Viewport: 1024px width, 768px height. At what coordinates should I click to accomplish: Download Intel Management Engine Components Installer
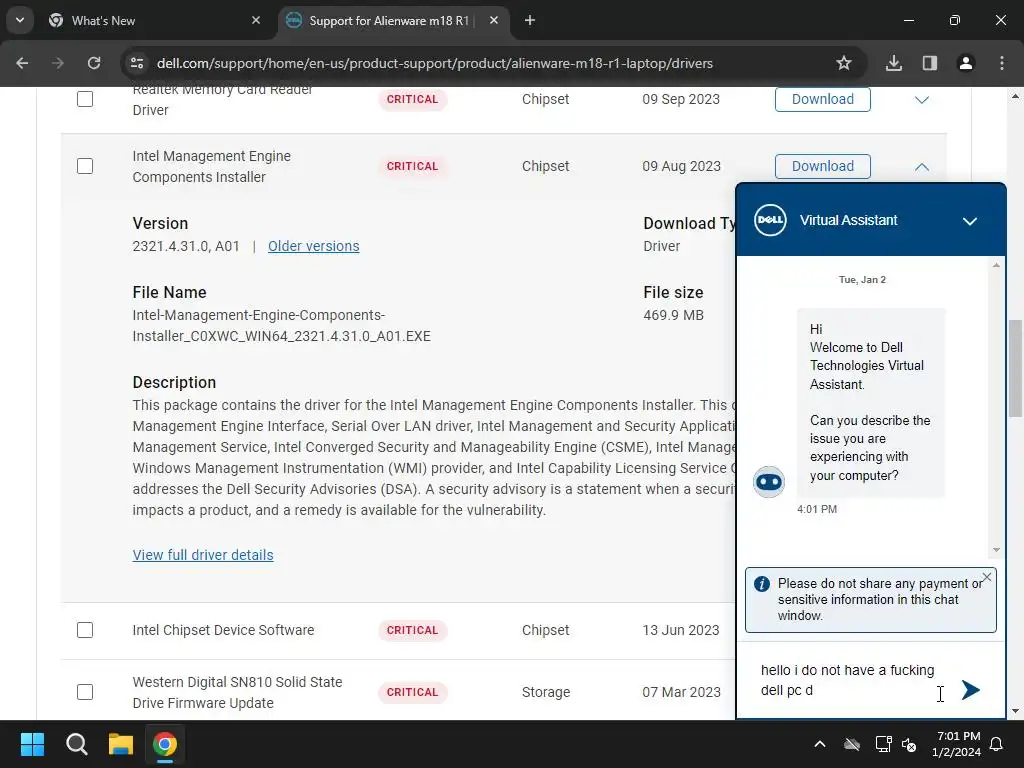[x=823, y=167]
